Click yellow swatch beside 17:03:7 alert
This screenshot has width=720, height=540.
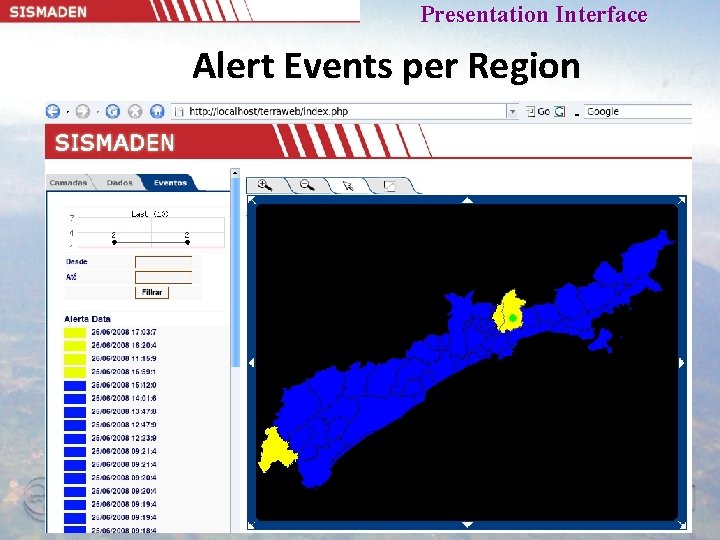tap(75, 332)
